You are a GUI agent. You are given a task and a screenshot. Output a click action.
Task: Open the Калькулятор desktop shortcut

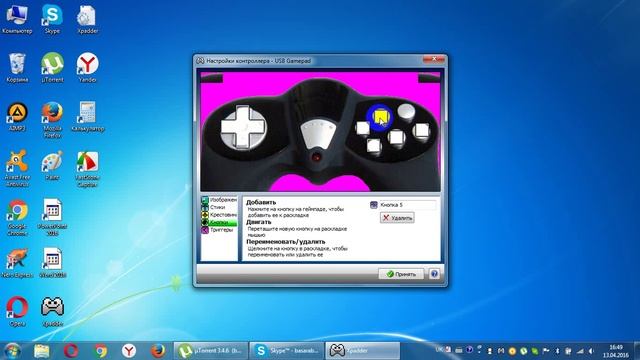(x=87, y=117)
